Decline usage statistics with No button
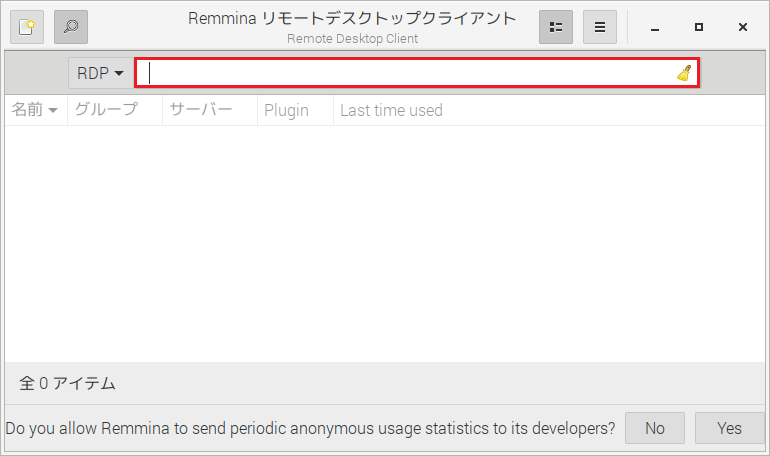The width and height of the screenshot is (770, 456). 655,428
